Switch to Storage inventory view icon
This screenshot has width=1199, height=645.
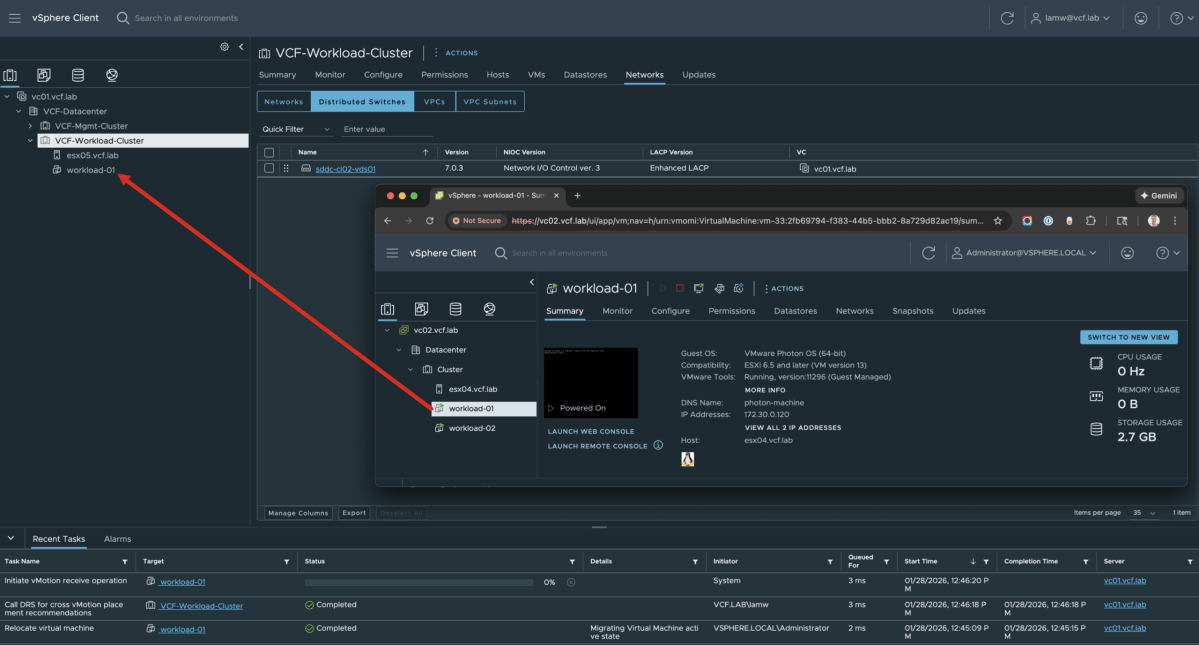78,75
